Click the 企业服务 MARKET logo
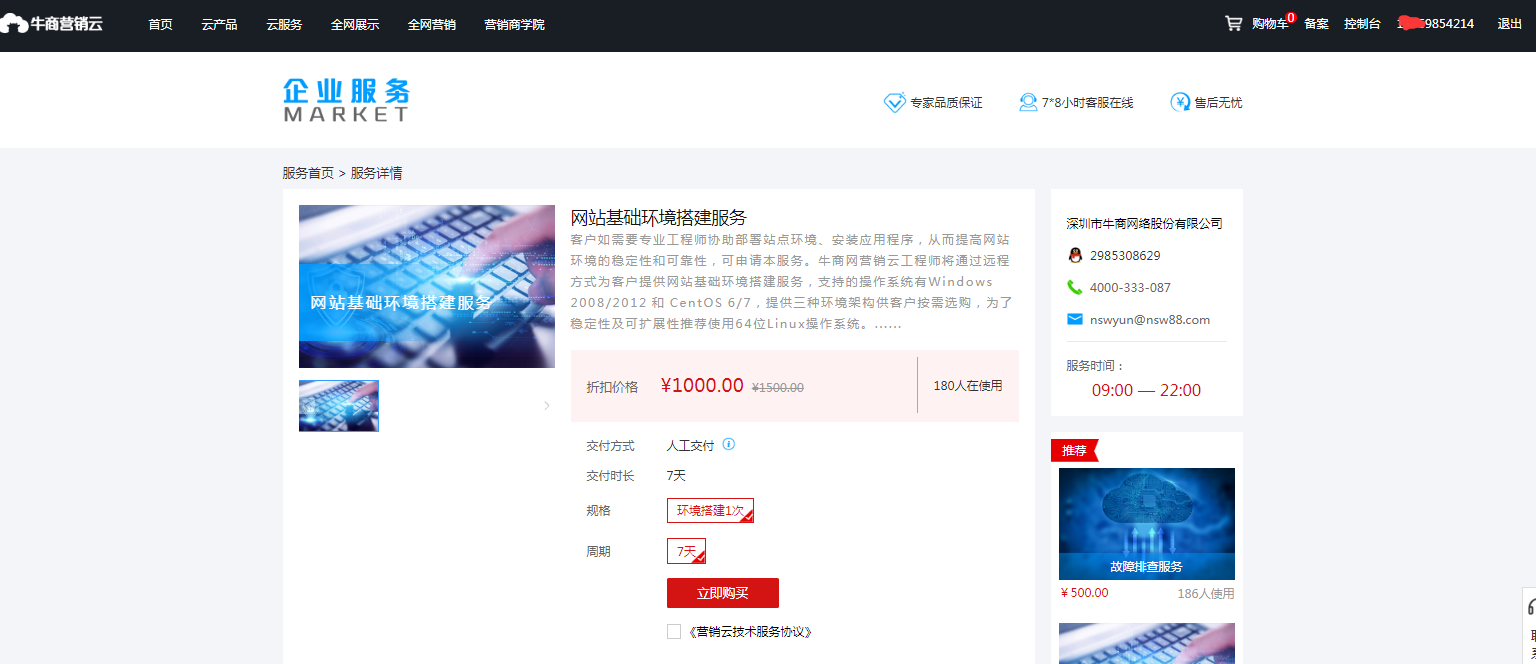This screenshot has height=664, width=1536. [346, 100]
